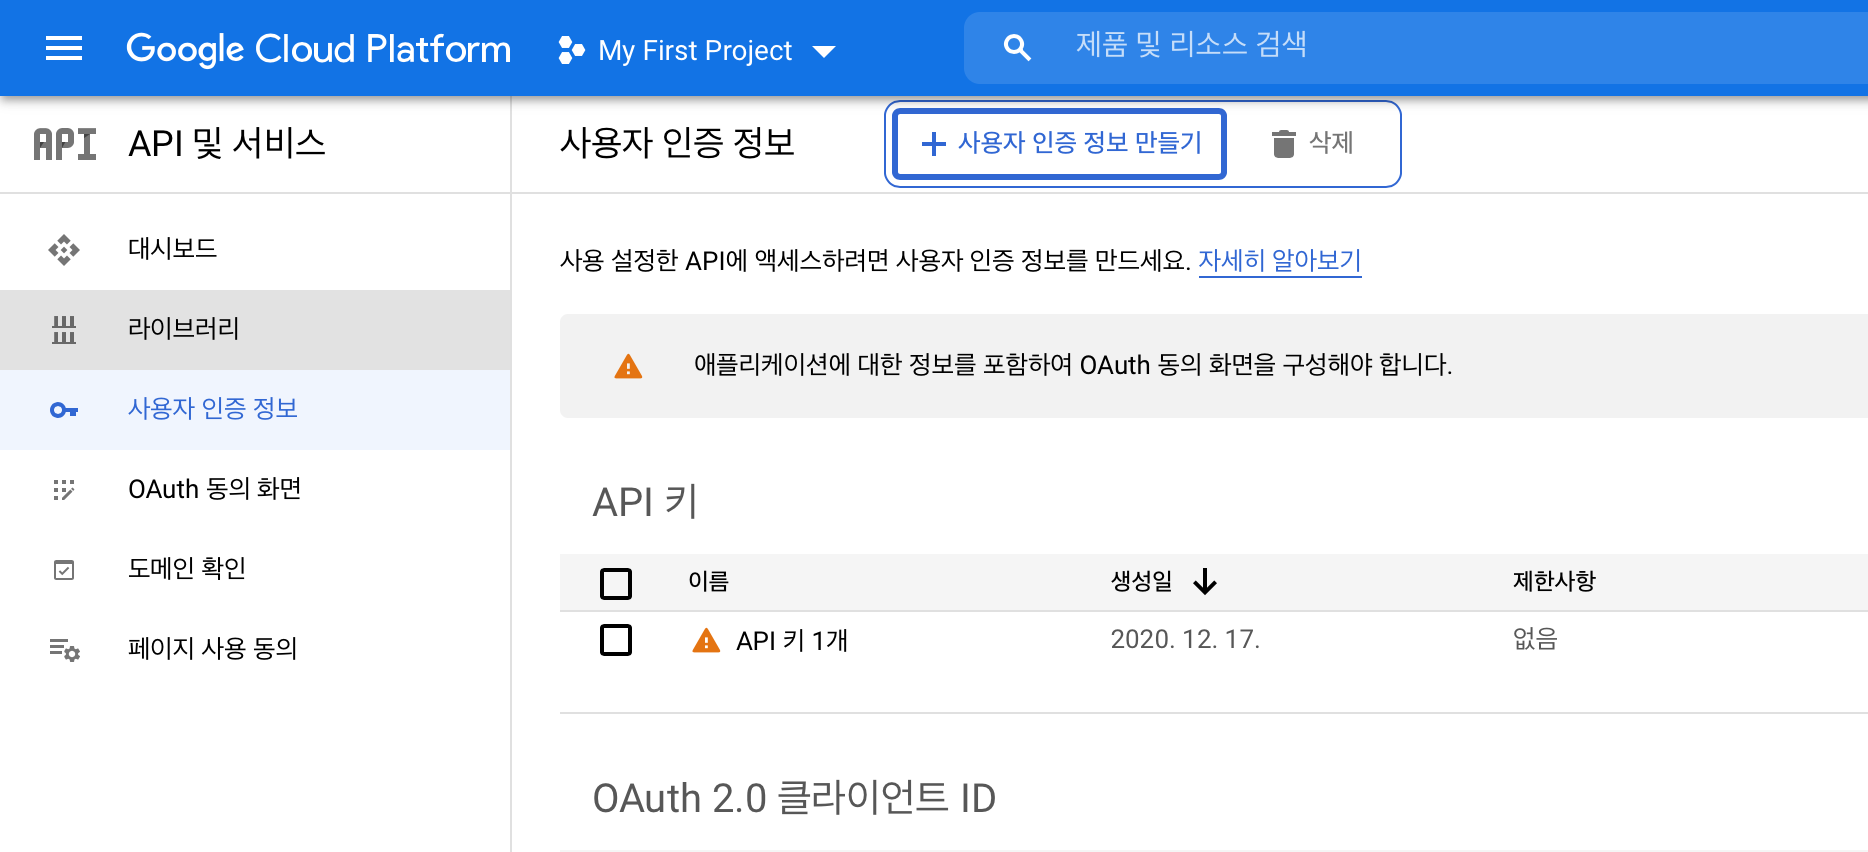Click the 라이브러리 library icon

tap(64, 329)
